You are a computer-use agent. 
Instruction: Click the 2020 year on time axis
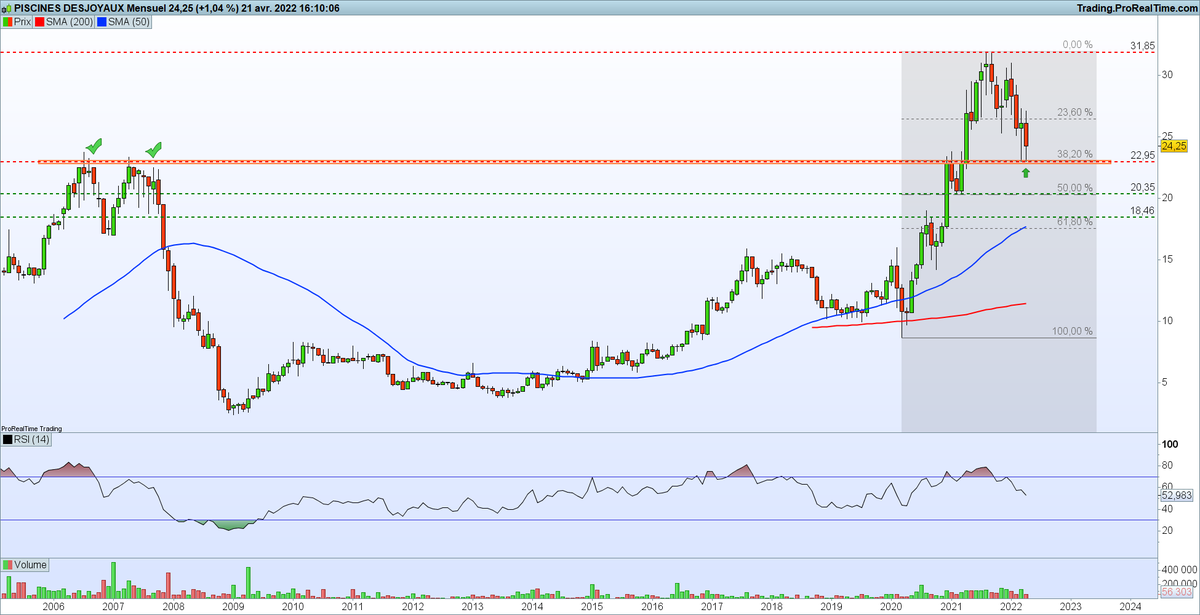tap(890, 607)
